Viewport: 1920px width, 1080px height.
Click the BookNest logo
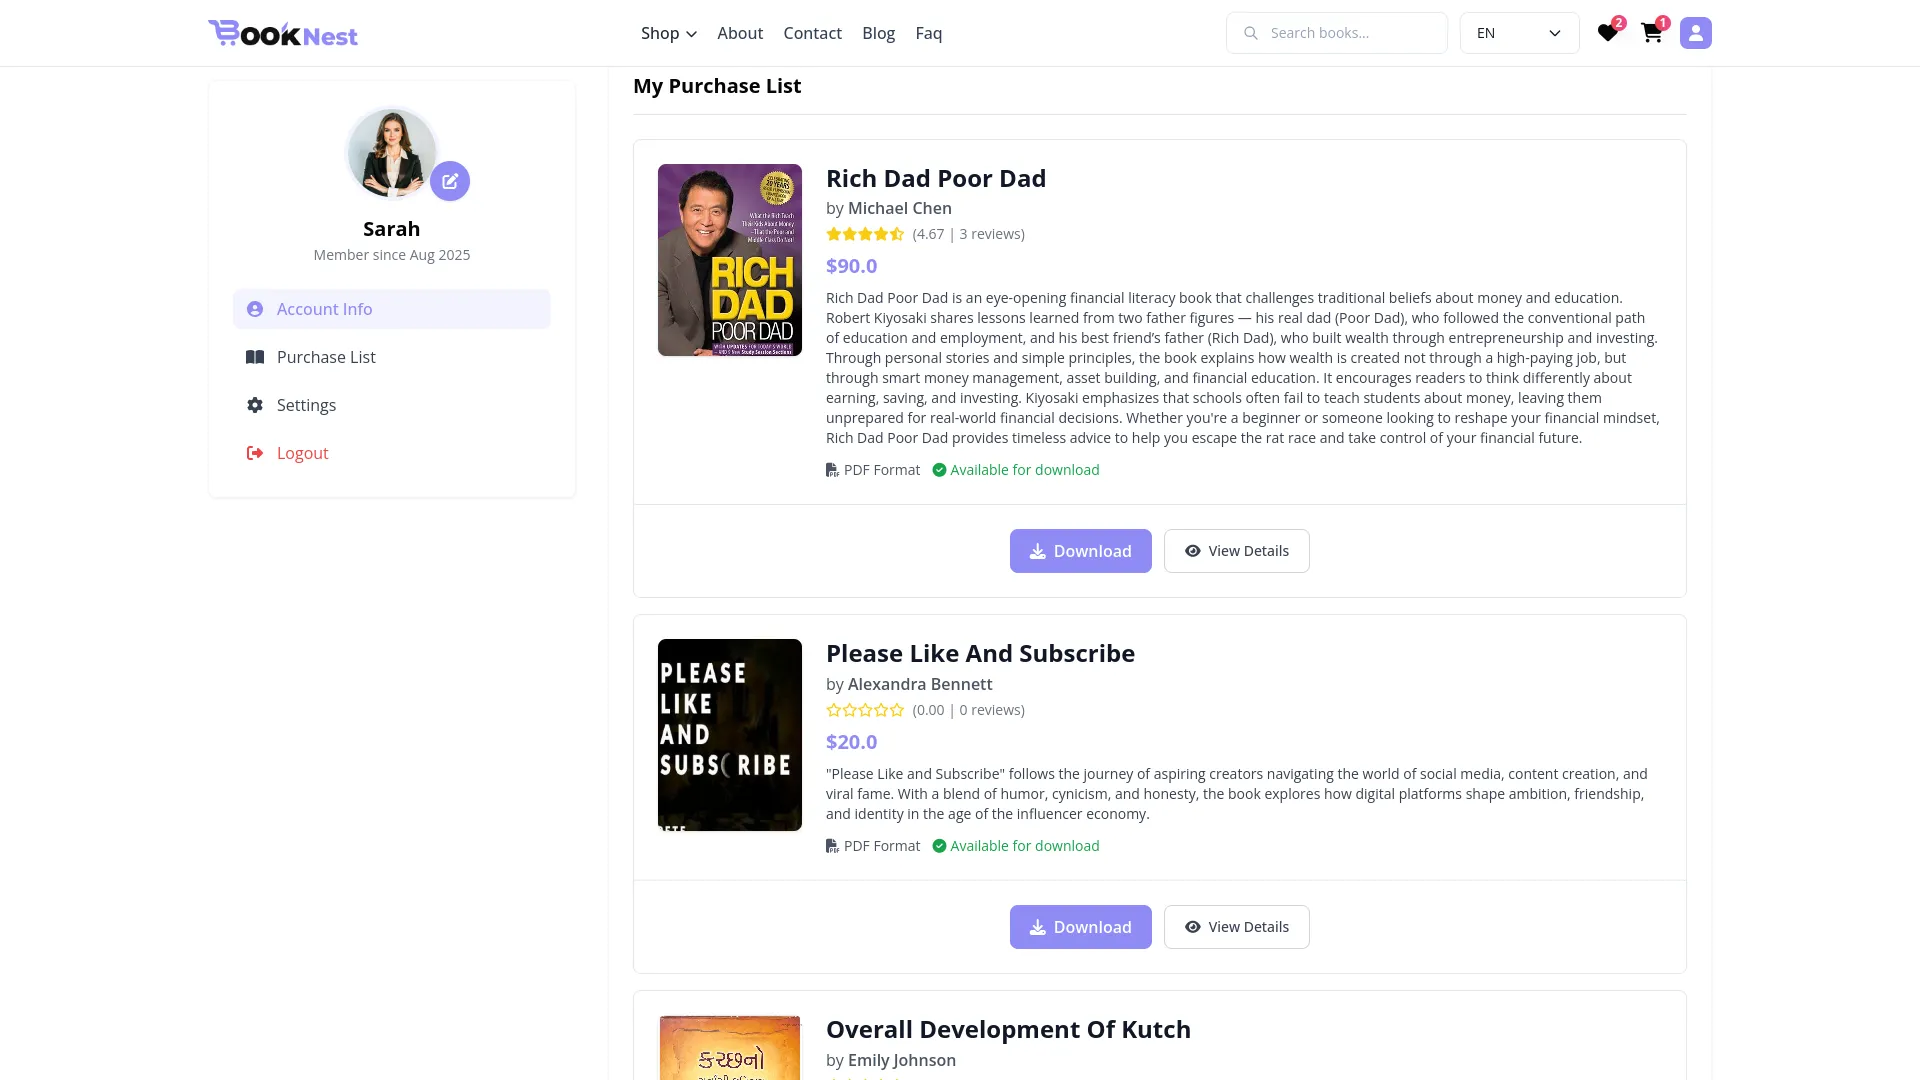[283, 34]
